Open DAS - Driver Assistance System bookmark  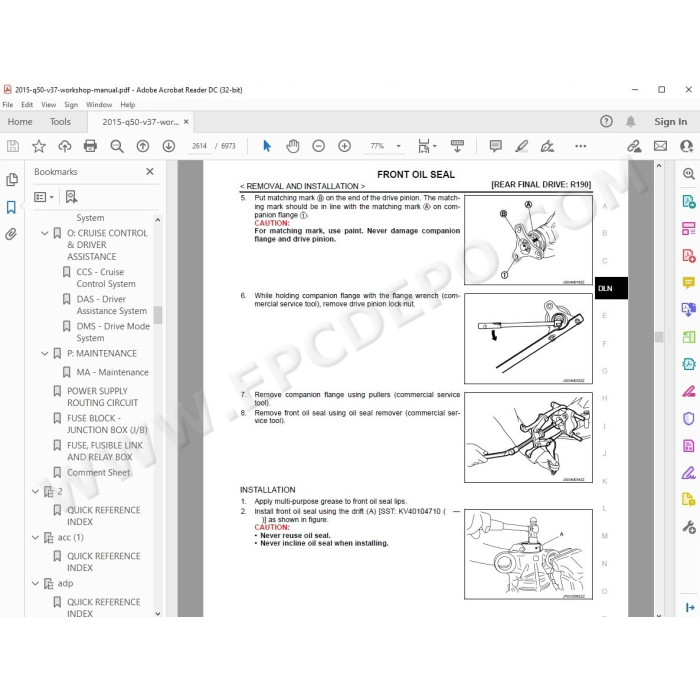coord(111,305)
